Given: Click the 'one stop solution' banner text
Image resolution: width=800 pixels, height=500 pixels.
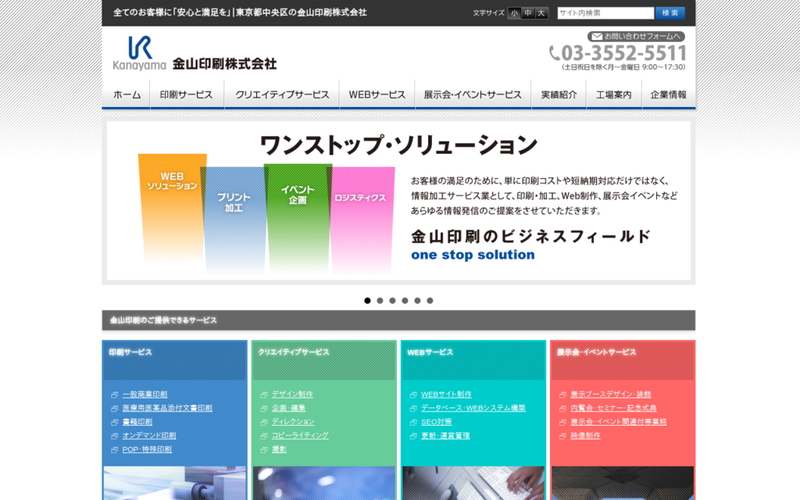Looking at the screenshot, I should coord(473,255).
